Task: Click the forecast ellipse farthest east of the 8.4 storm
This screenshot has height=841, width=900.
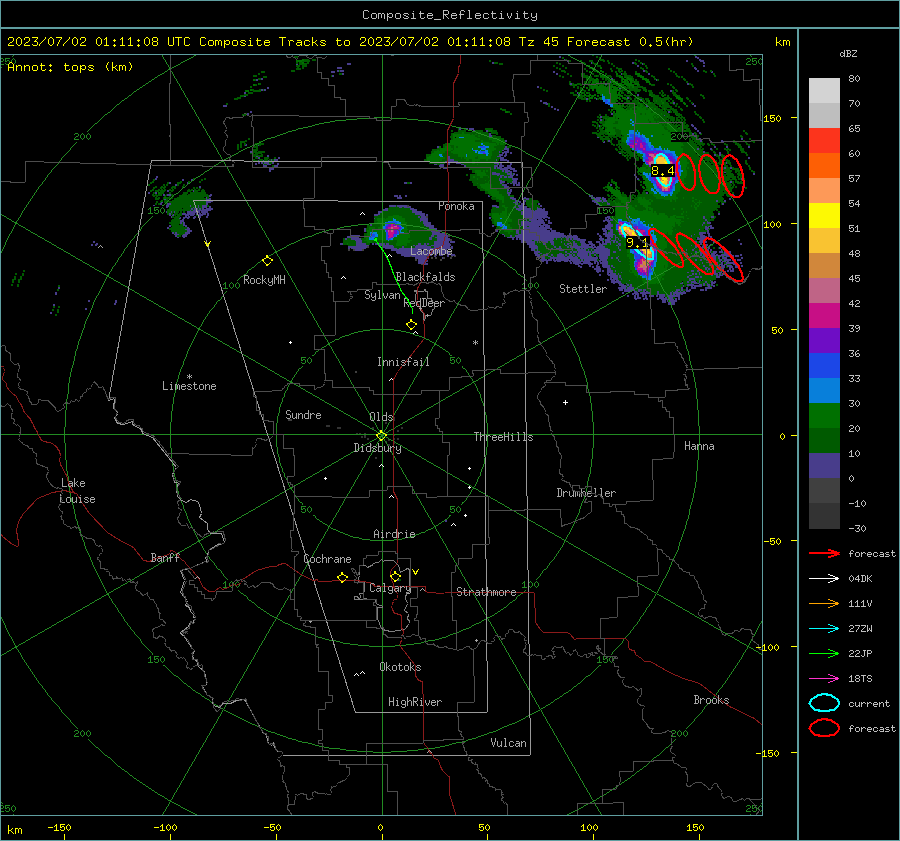Action: (x=732, y=176)
